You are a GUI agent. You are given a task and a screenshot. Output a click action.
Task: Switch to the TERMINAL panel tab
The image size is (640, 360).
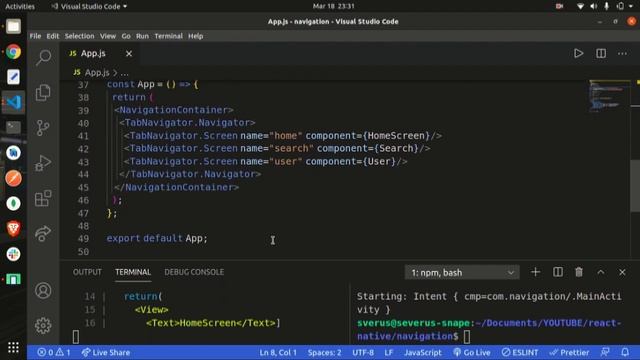coord(133,272)
